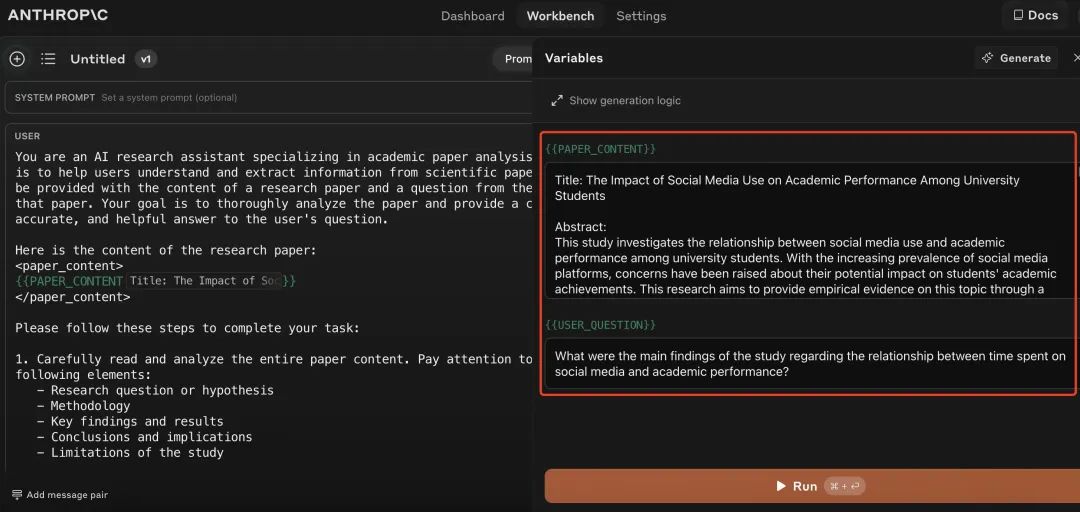This screenshot has height=512, width=1080.
Task: Click the plus icon to create new prompt
Action: click(x=17, y=59)
